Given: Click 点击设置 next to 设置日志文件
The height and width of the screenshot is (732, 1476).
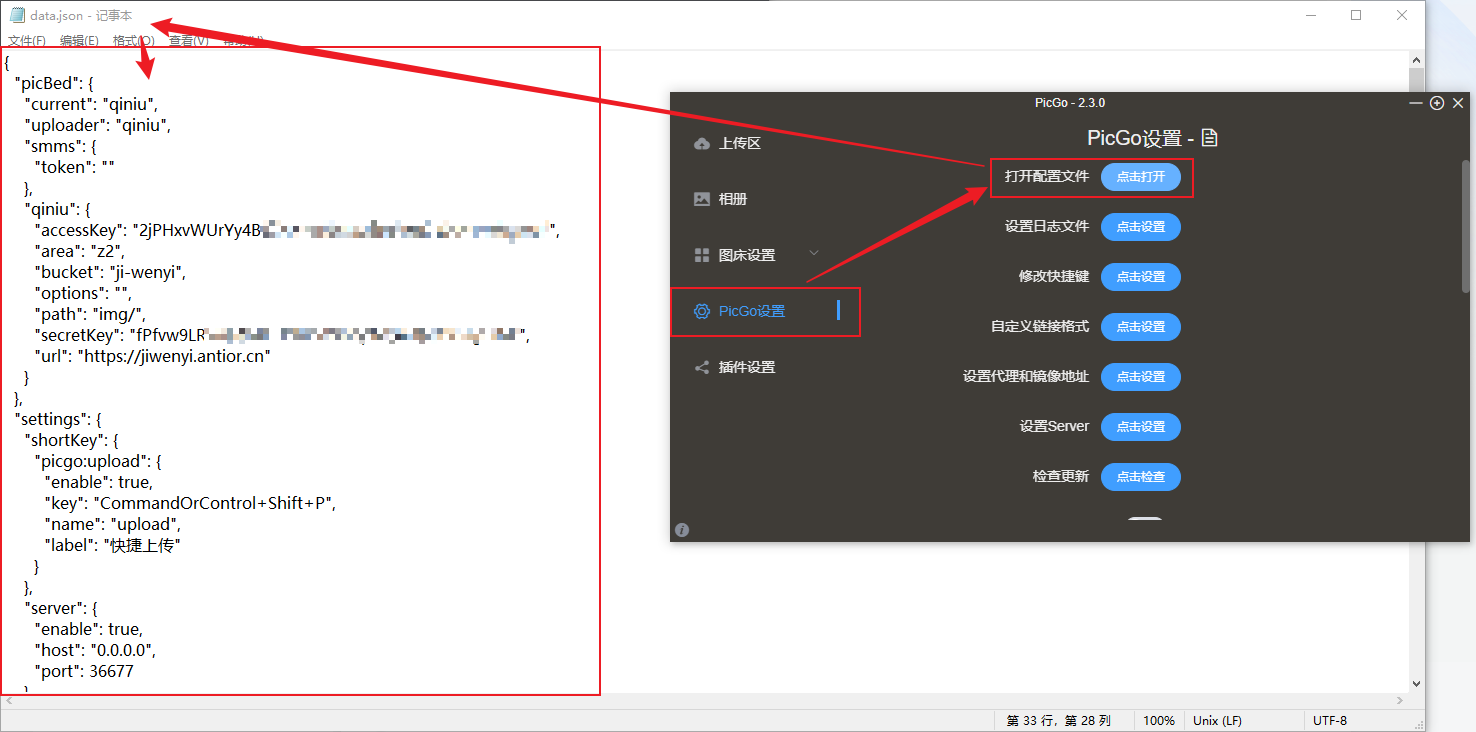Looking at the screenshot, I should pyautogui.click(x=1141, y=227).
